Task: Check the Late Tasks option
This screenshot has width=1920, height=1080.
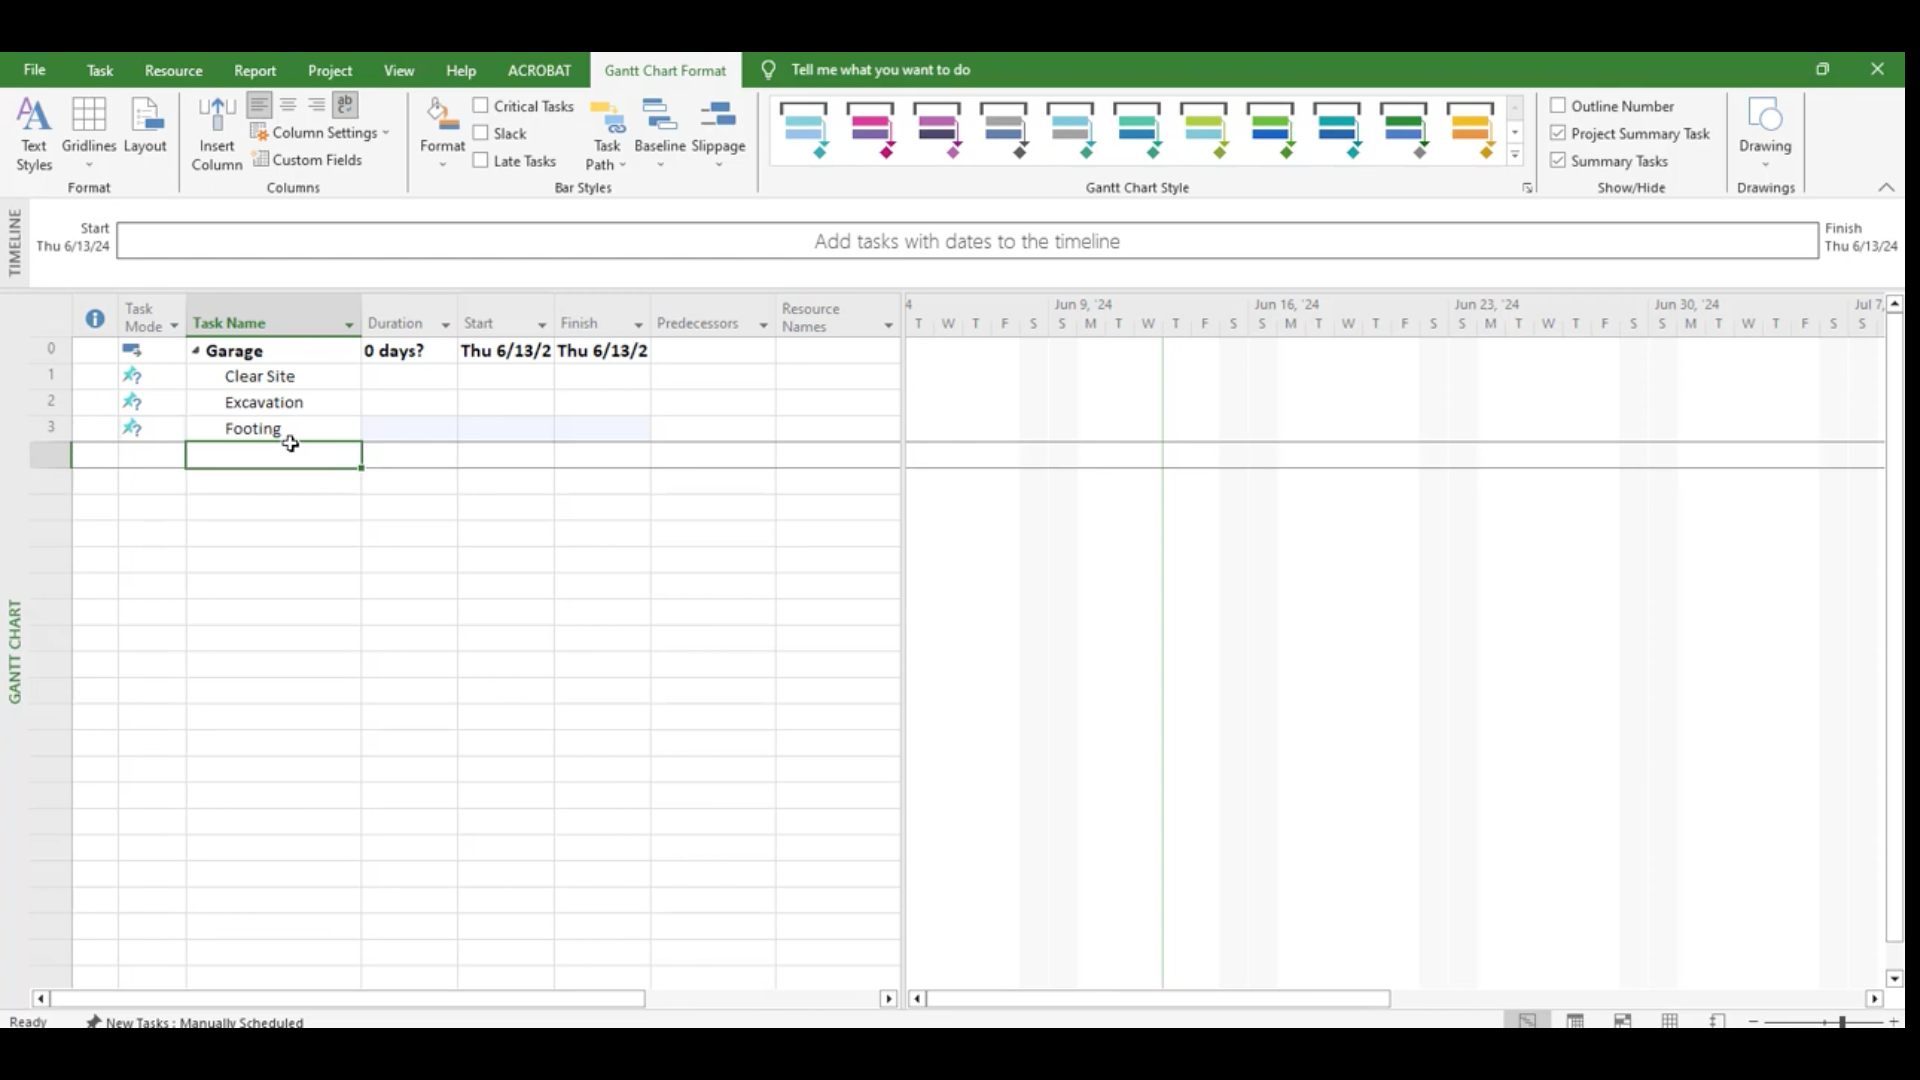Action: (481, 161)
